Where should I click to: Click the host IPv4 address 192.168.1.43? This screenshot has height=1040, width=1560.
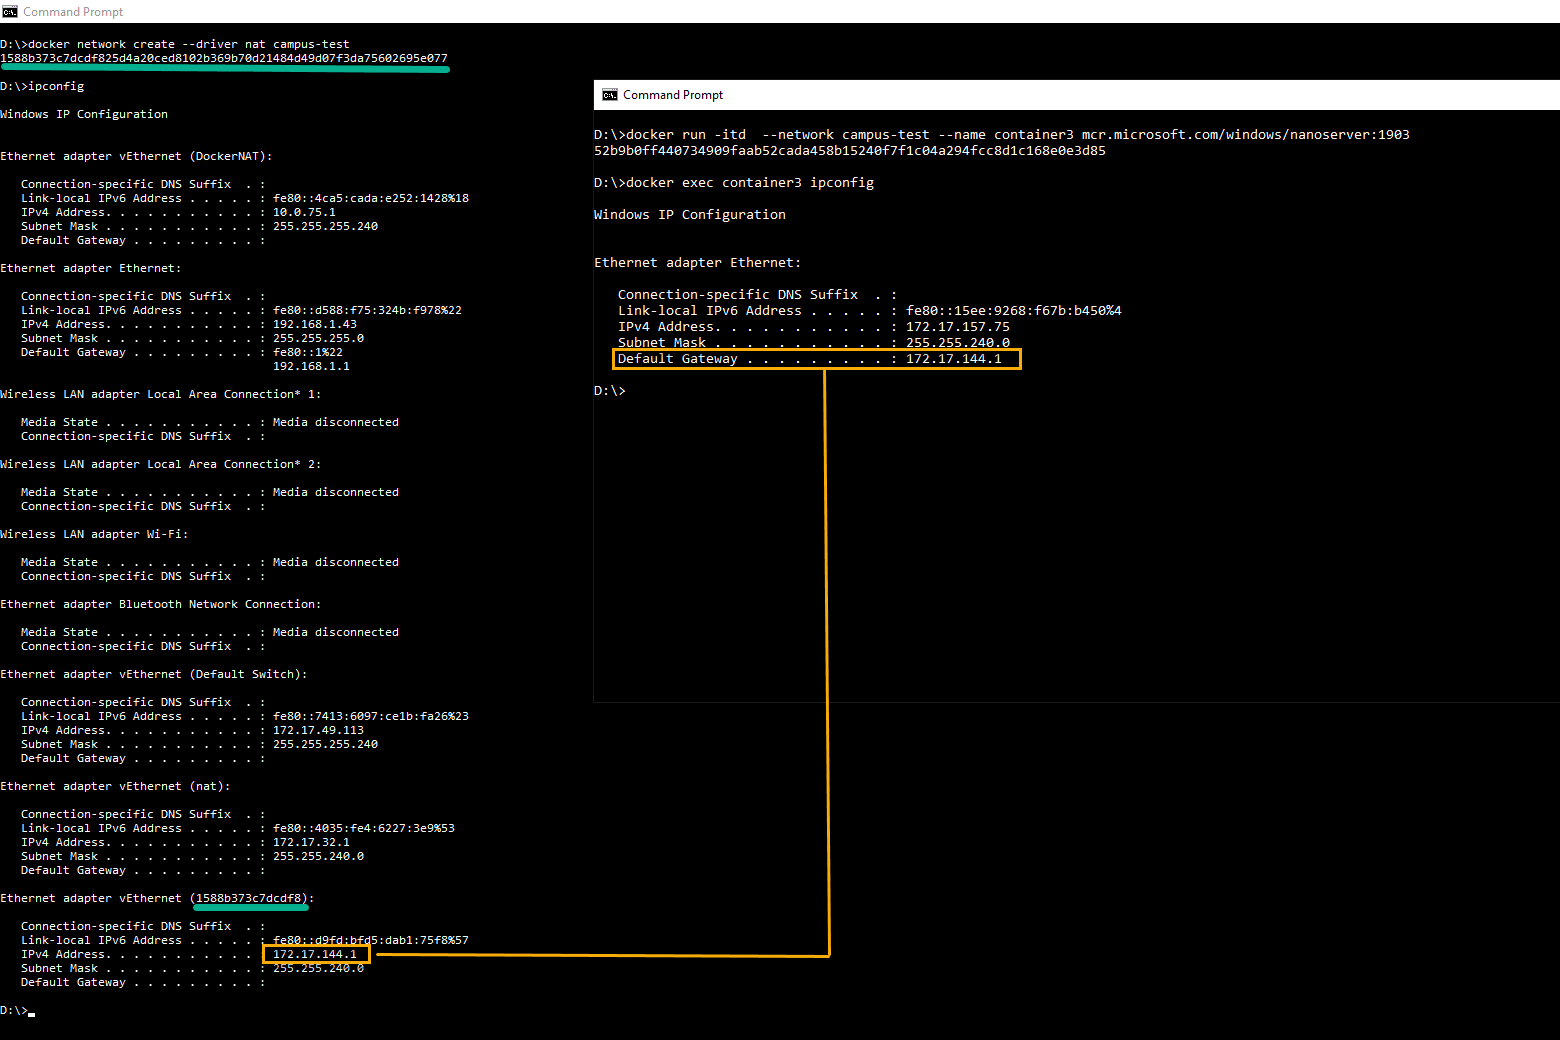pyautogui.click(x=314, y=324)
